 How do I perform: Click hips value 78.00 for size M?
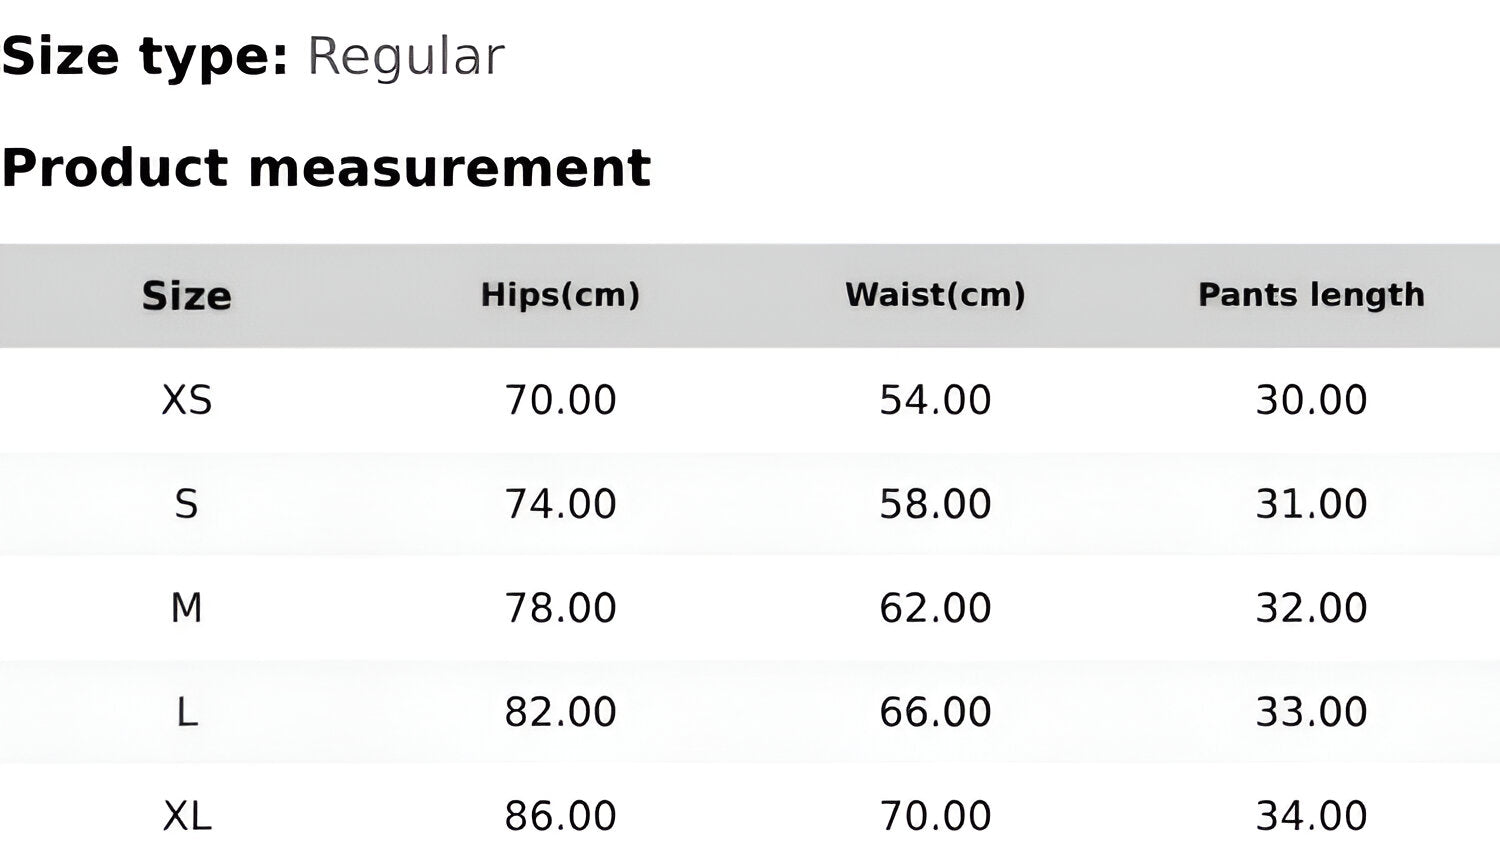point(560,608)
